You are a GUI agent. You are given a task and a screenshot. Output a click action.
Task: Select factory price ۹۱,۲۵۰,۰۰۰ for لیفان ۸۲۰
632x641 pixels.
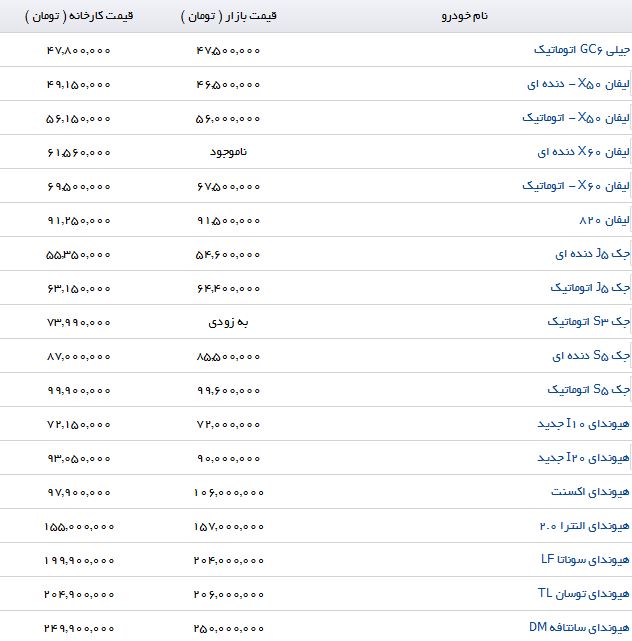click(78, 221)
